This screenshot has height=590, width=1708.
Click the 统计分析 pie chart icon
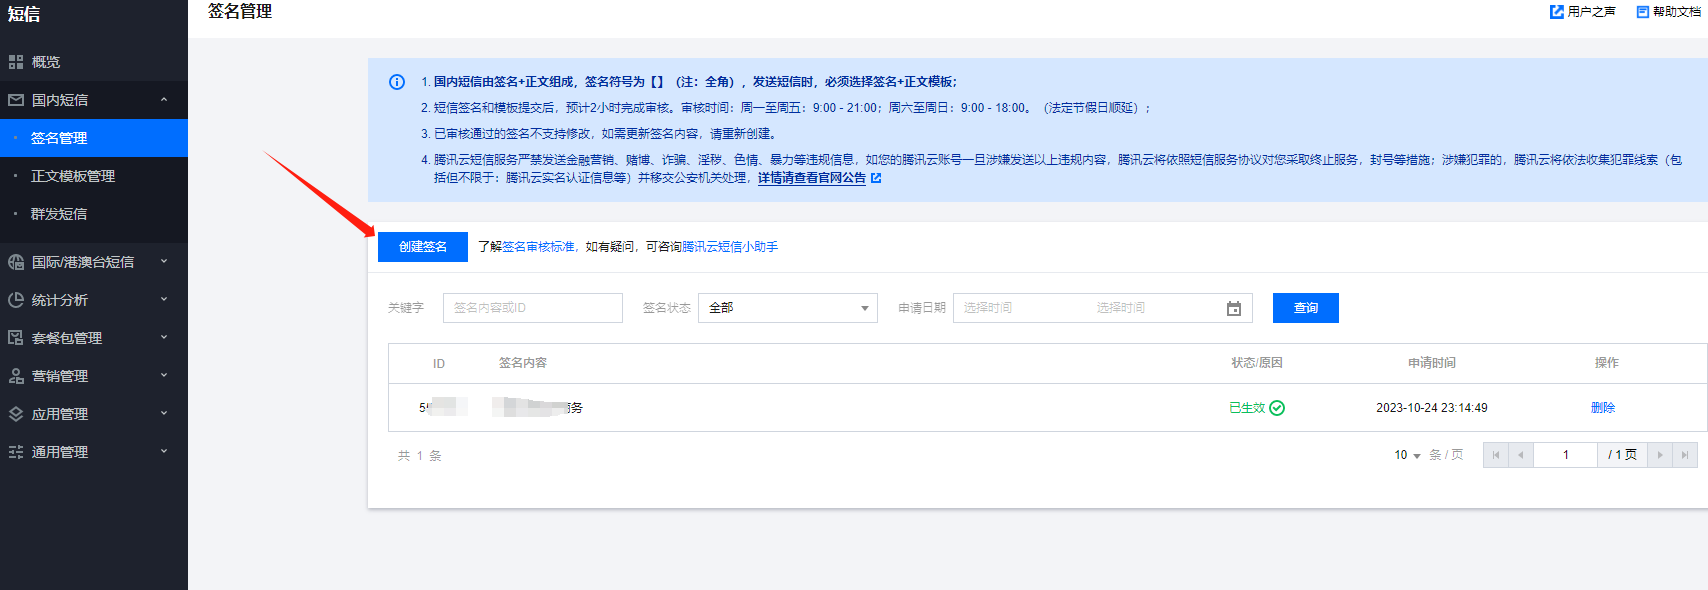(16, 300)
